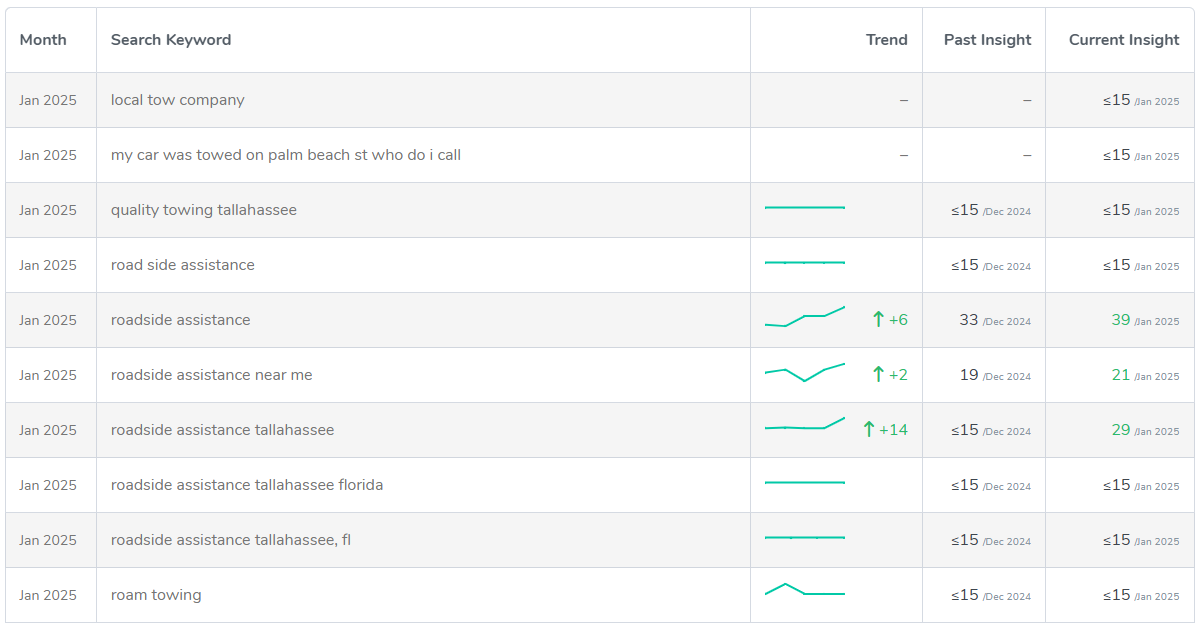Sort by the Search Keyword header
1200x631 pixels.
(x=171, y=40)
